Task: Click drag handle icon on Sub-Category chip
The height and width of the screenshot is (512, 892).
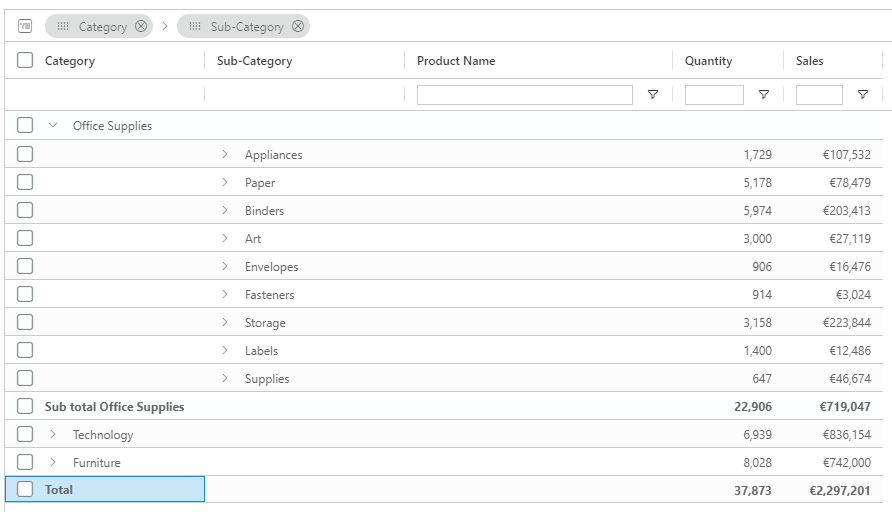Action: tap(195, 27)
